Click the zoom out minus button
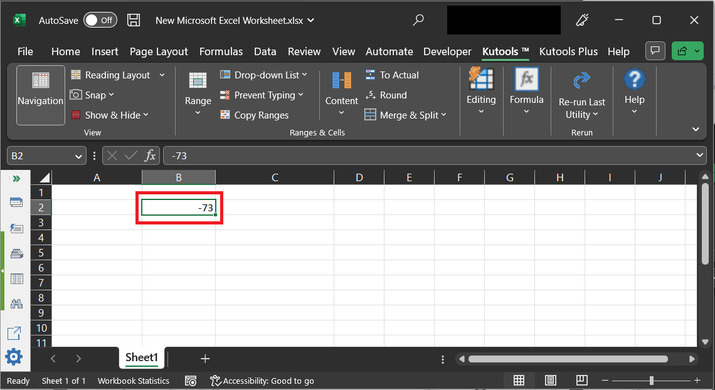This screenshot has width=715, height=390. click(x=605, y=380)
